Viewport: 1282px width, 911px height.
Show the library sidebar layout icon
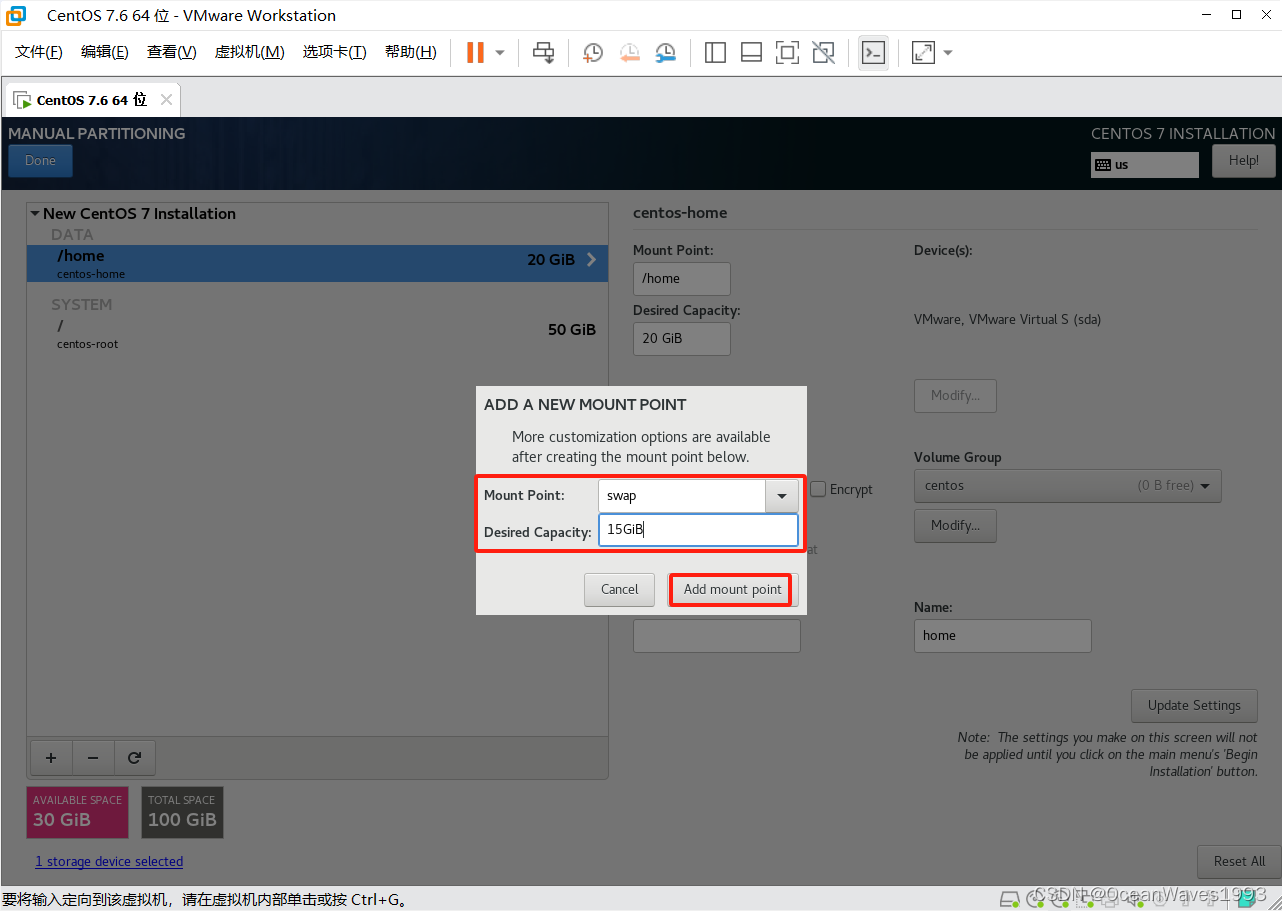tap(715, 52)
